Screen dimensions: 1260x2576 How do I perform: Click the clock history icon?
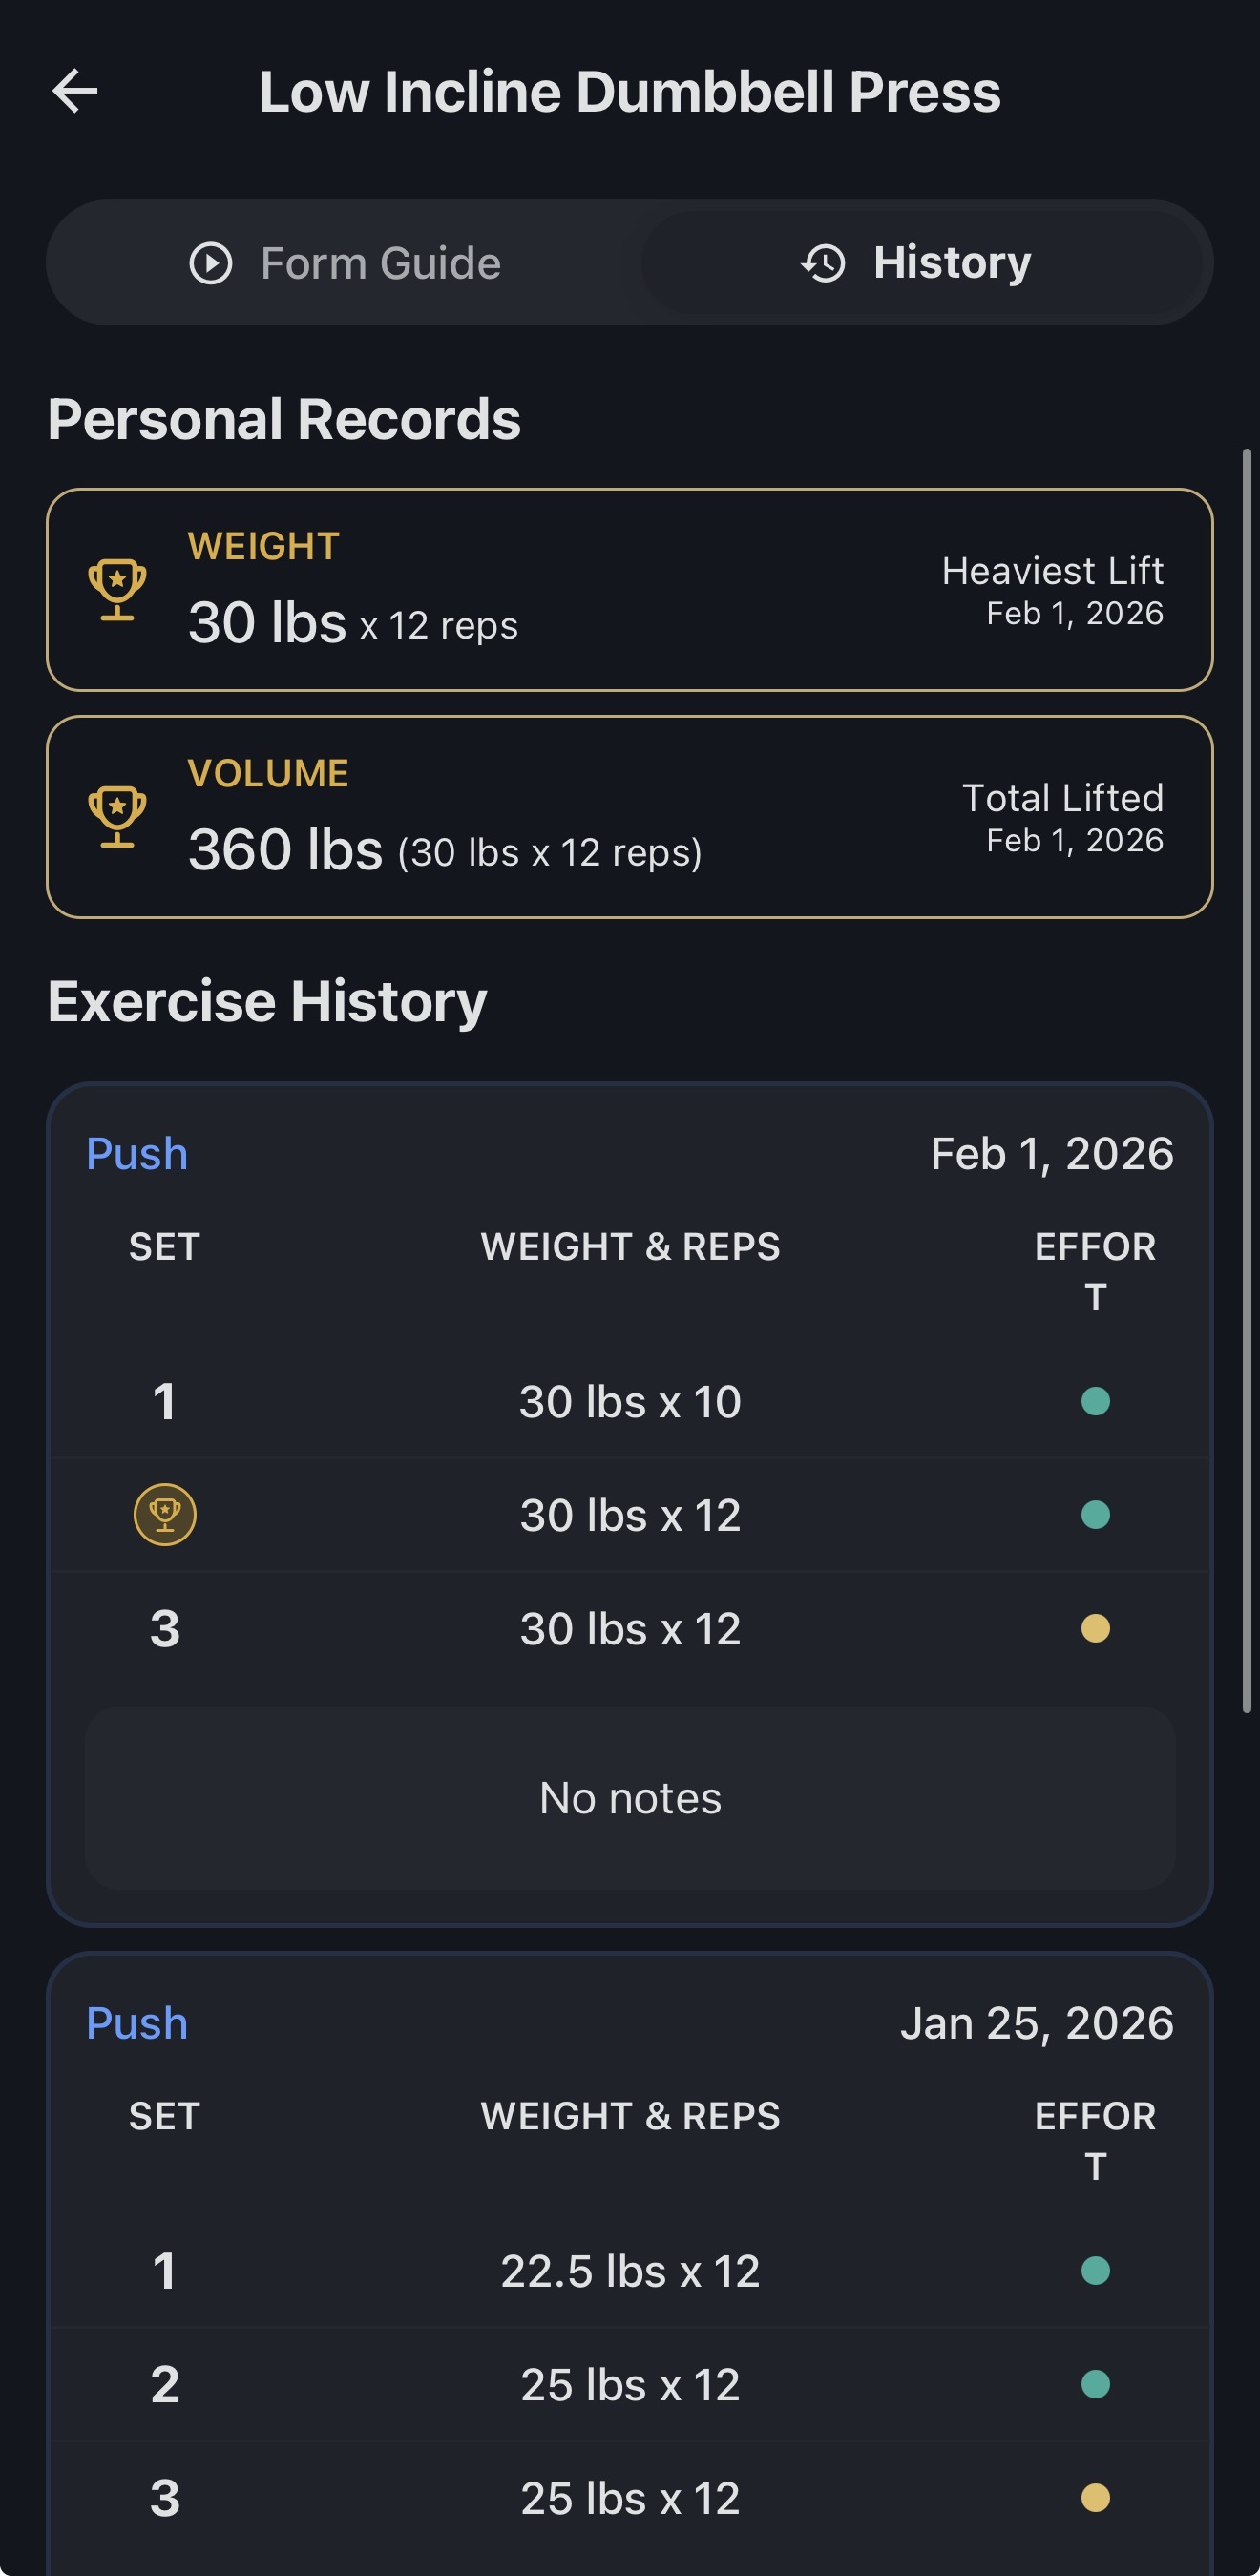click(824, 263)
